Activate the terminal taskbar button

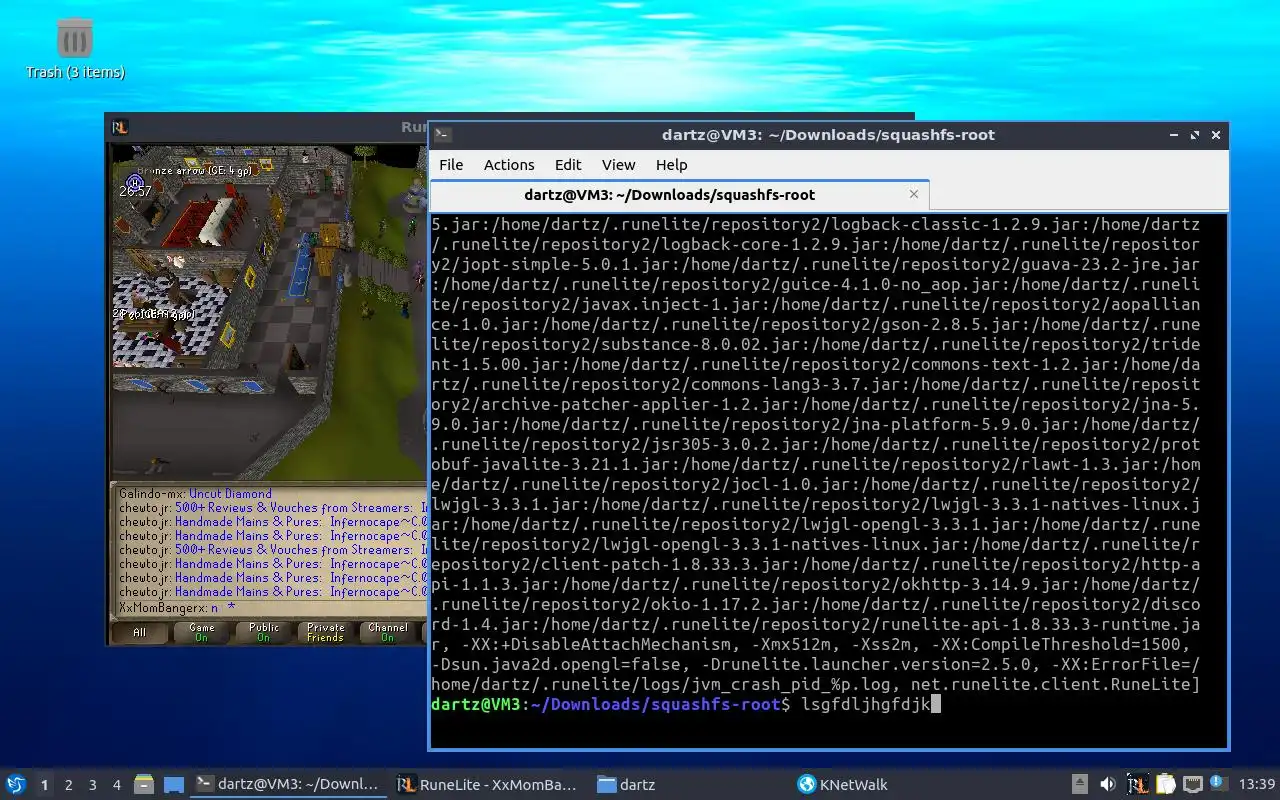pos(288,785)
